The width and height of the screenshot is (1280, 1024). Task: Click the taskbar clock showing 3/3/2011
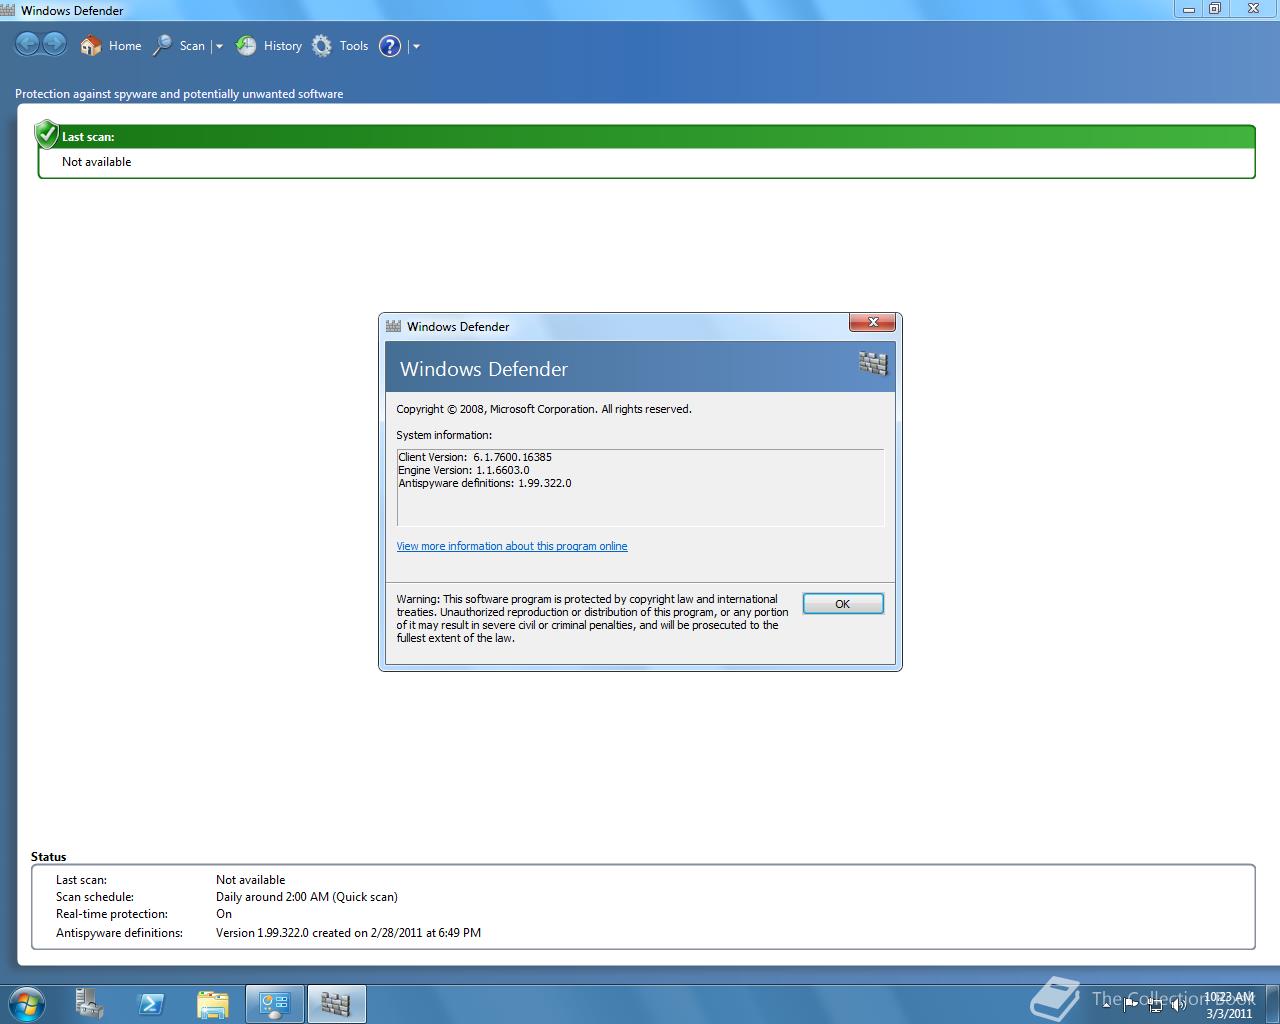click(1229, 1005)
